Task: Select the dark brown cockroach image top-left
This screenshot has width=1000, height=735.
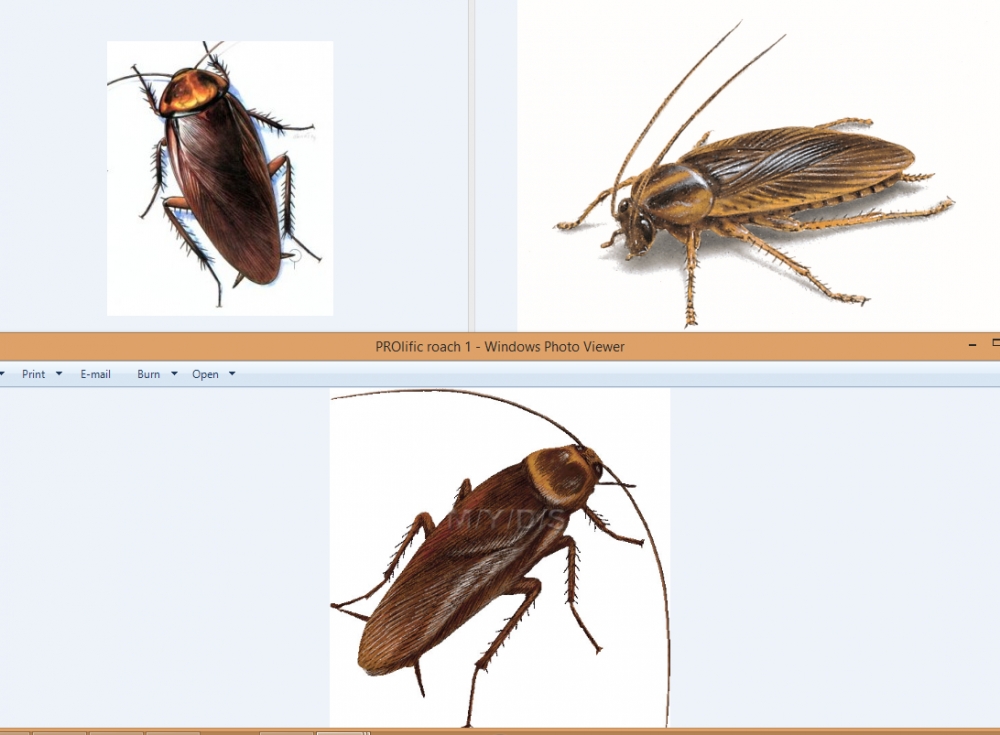Action: [x=220, y=178]
